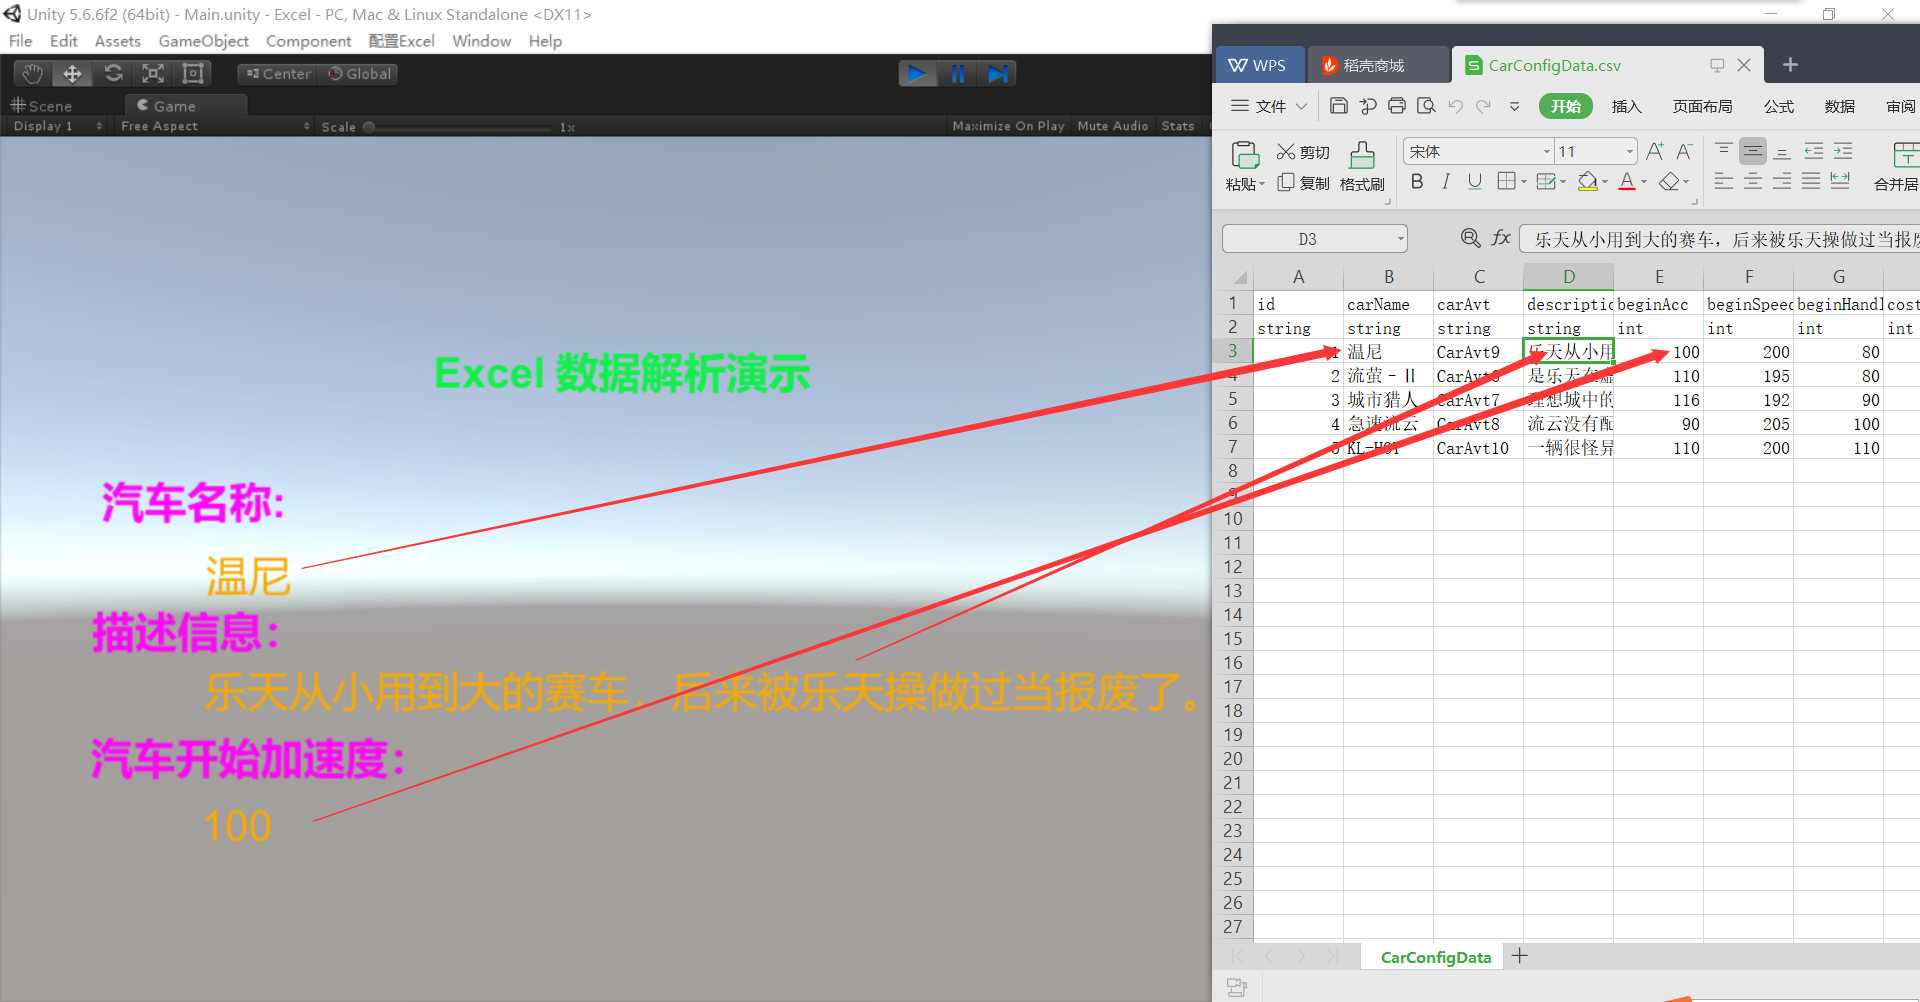Click the 粘贴 paste icon

pos(1245,155)
